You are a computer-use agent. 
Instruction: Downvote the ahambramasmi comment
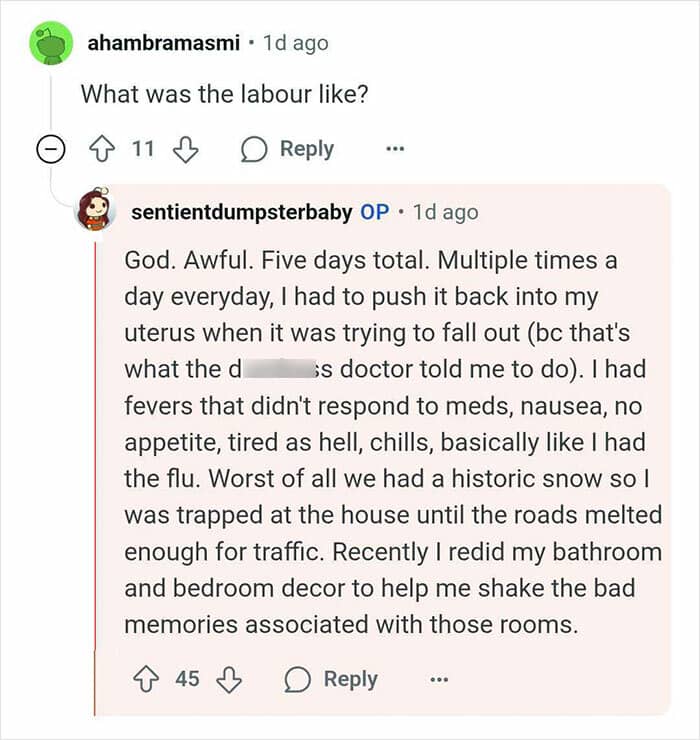click(184, 150)
